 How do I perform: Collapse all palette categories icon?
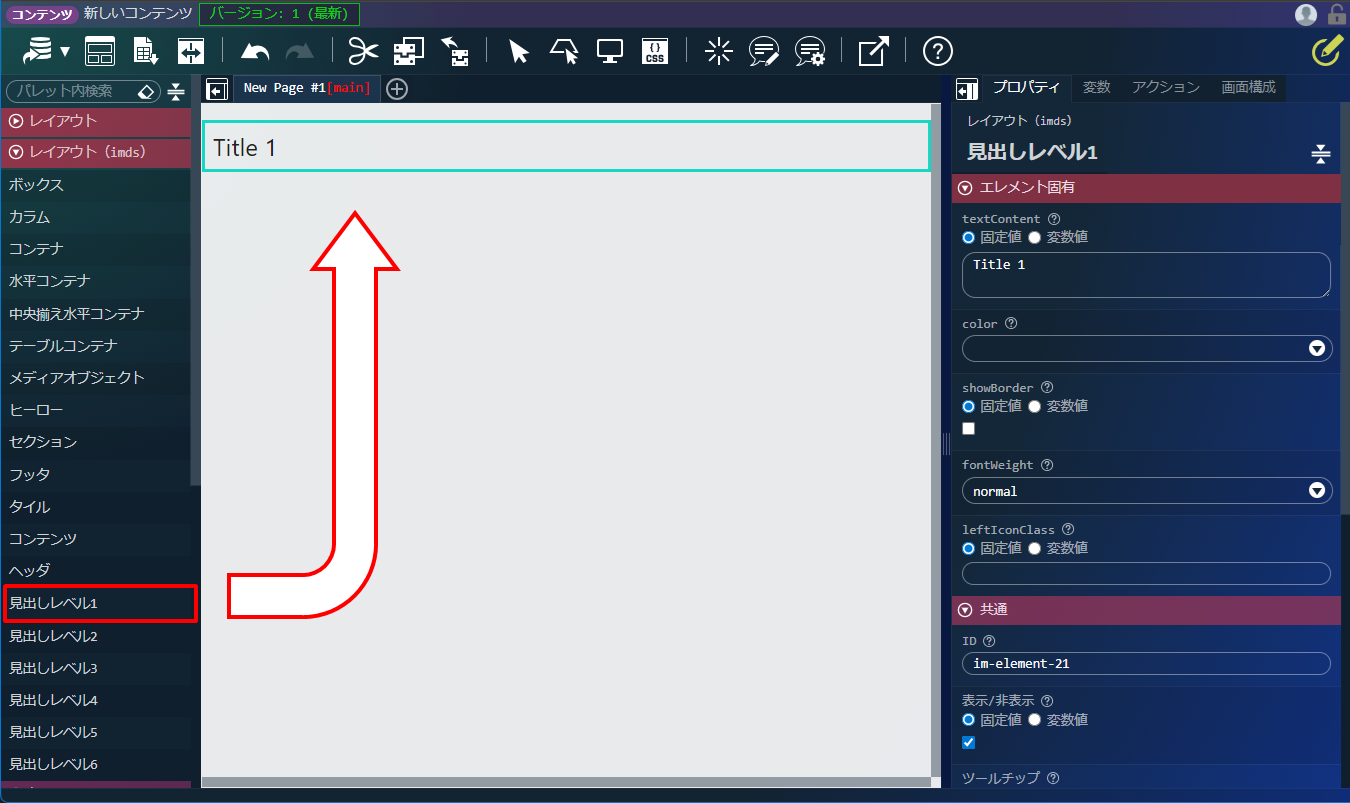177,91
